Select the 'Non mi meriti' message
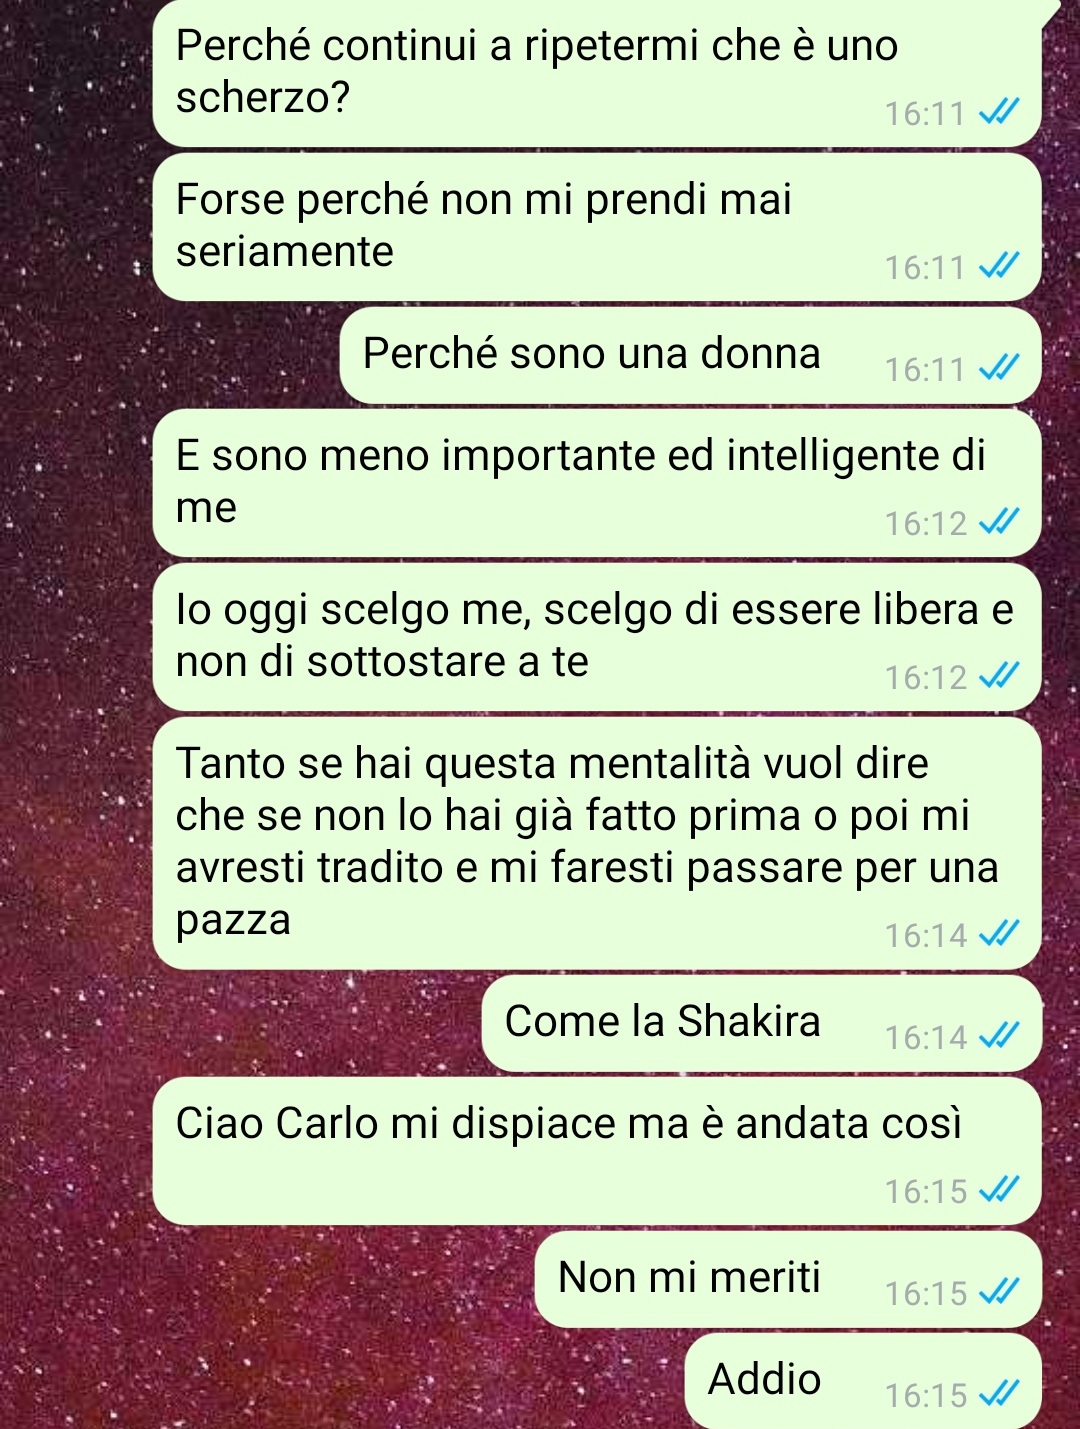Viewport: 1080px width, 1429px height. pyautogui.click(x=788, y=1279)
